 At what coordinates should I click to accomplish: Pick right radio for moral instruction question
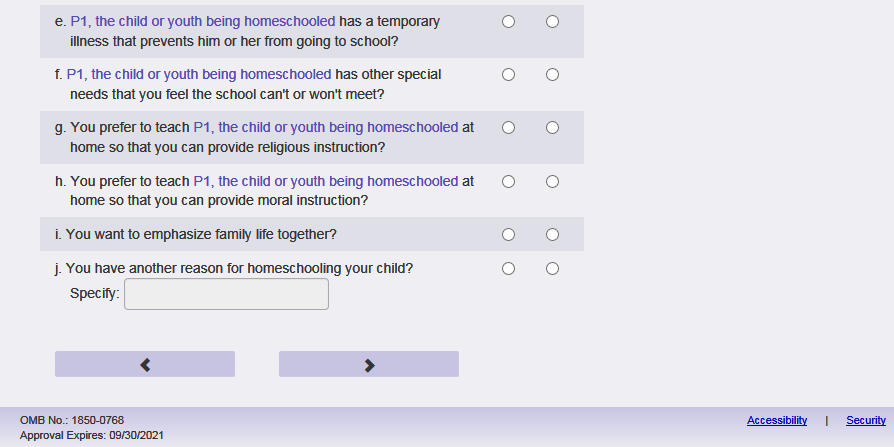[553, 182]
